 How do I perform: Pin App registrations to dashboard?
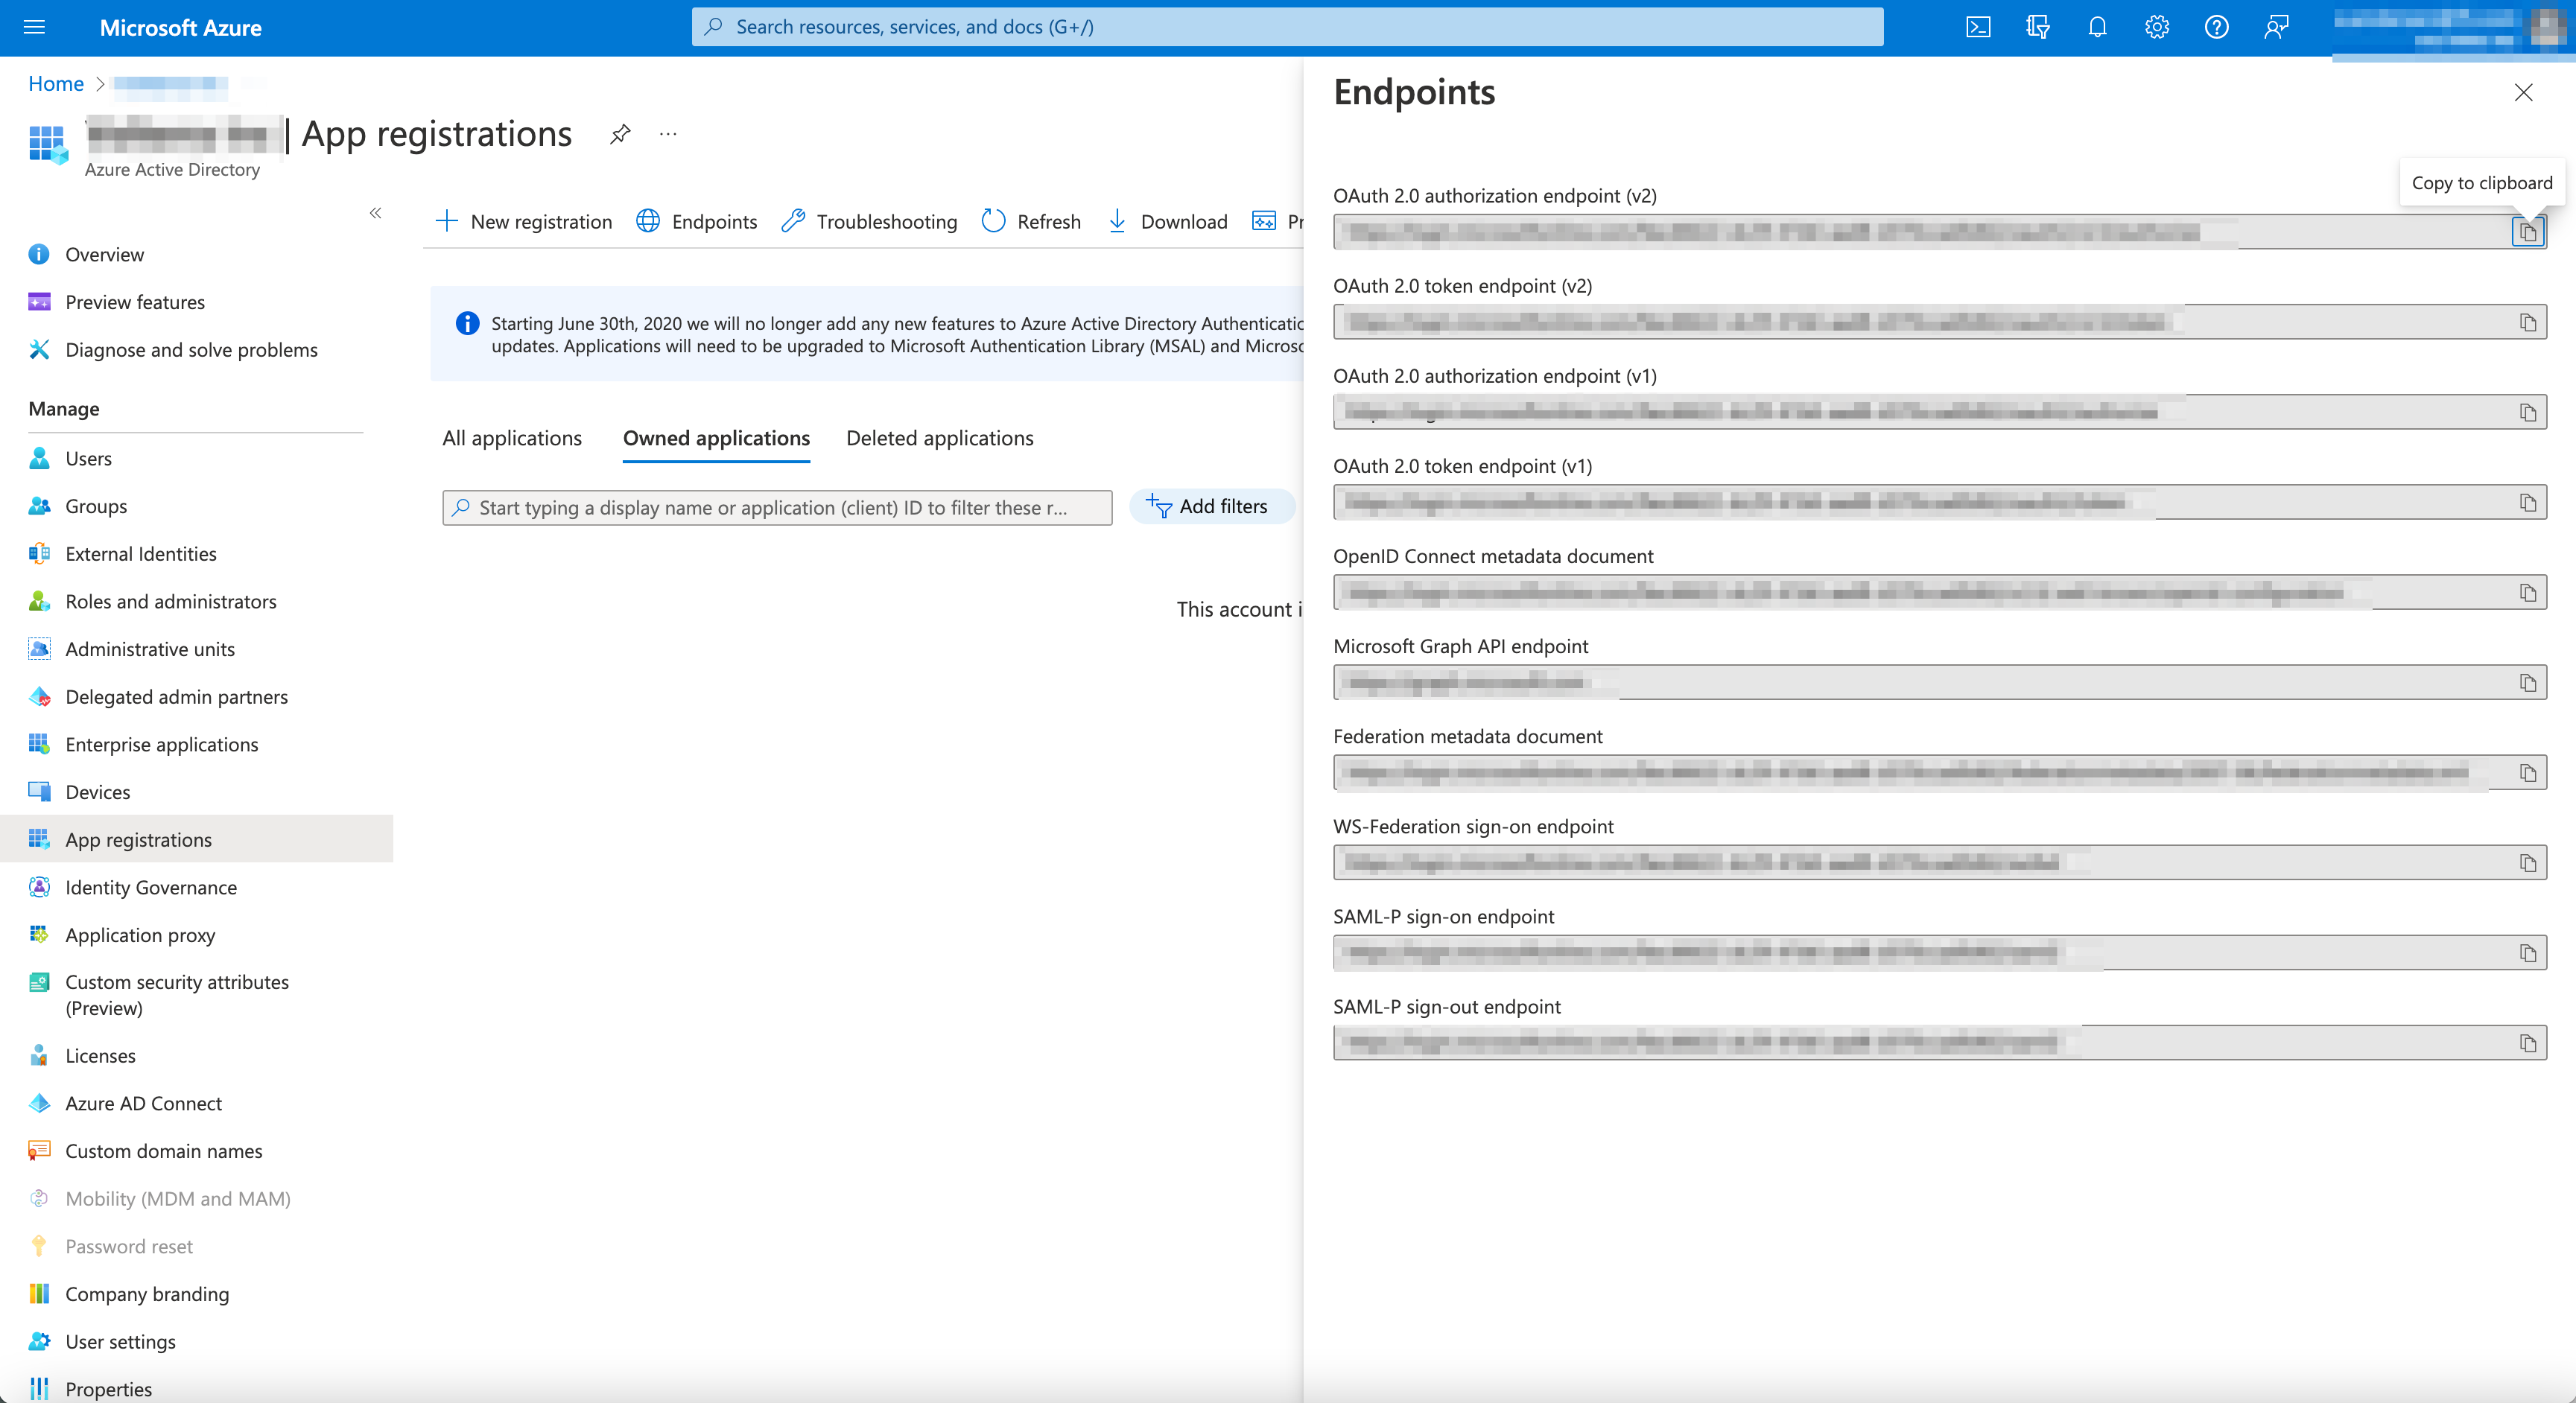(x=619, y=134)
